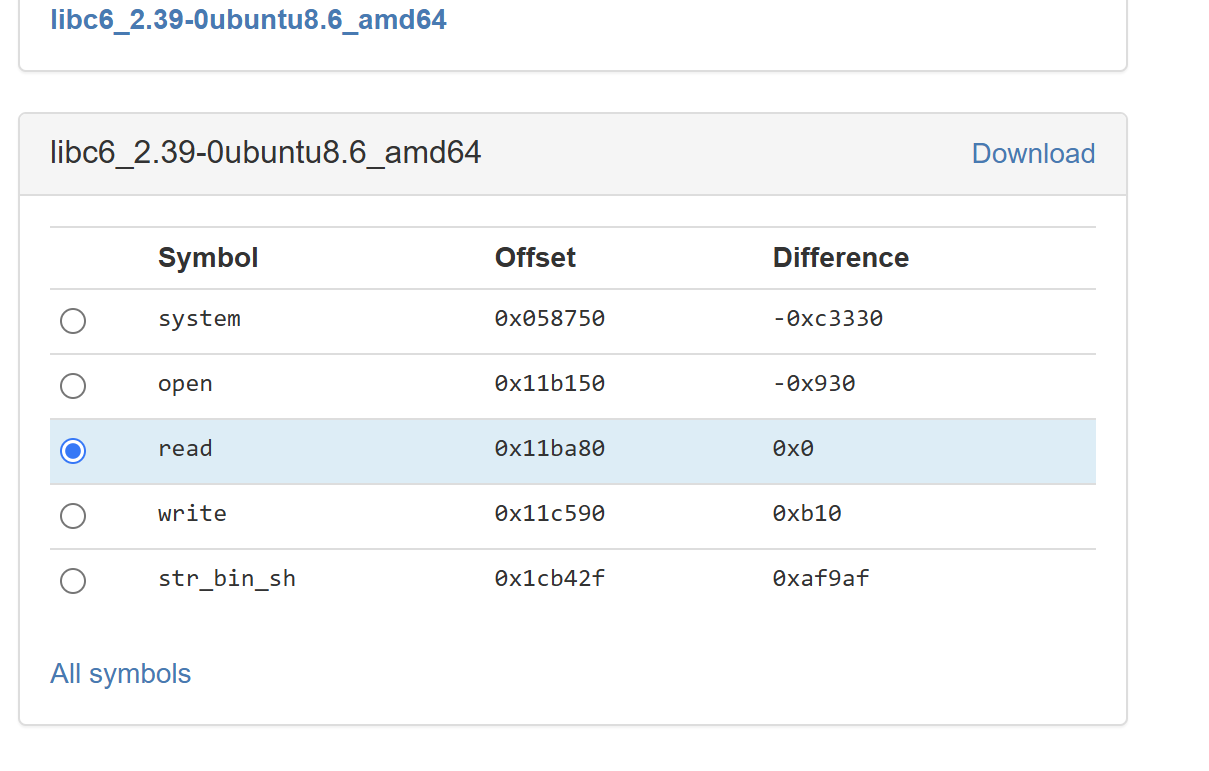
Task: Choose the write symbol radio button
Action: (x=73, y=516)
